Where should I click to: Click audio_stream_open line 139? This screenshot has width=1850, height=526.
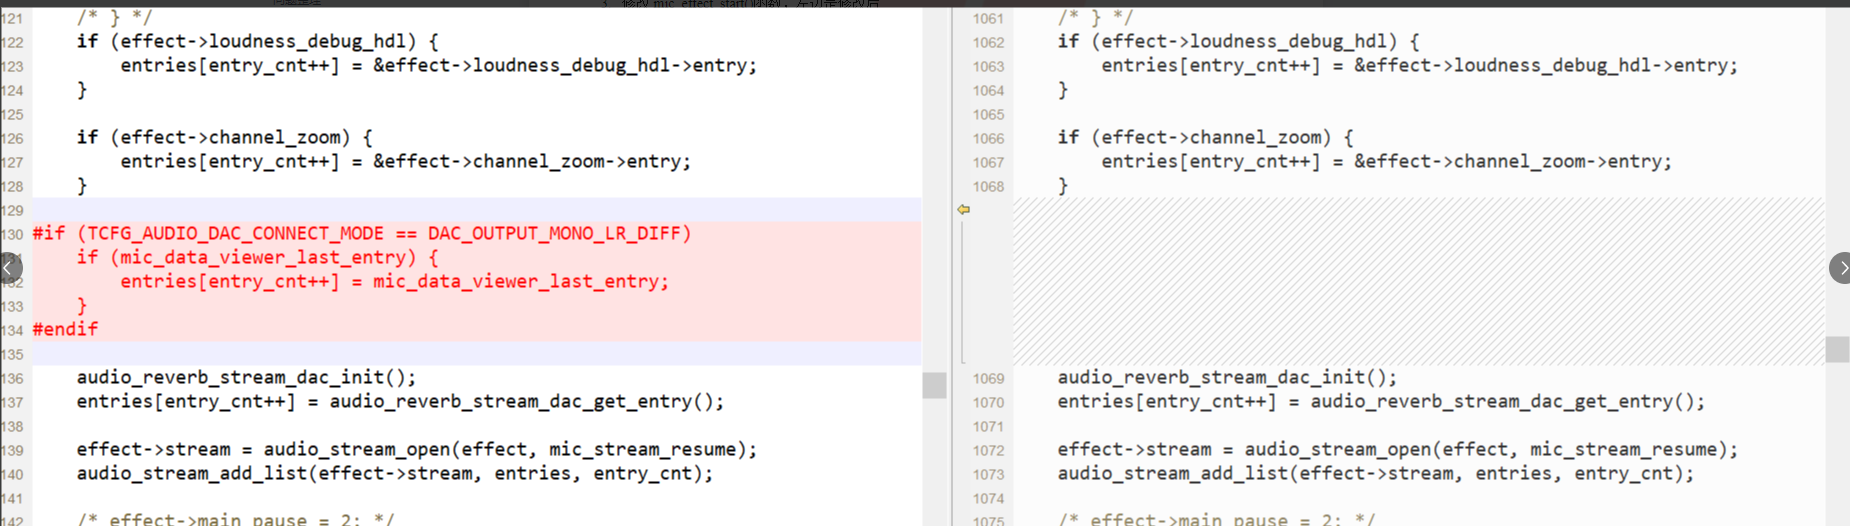[417, 450]
